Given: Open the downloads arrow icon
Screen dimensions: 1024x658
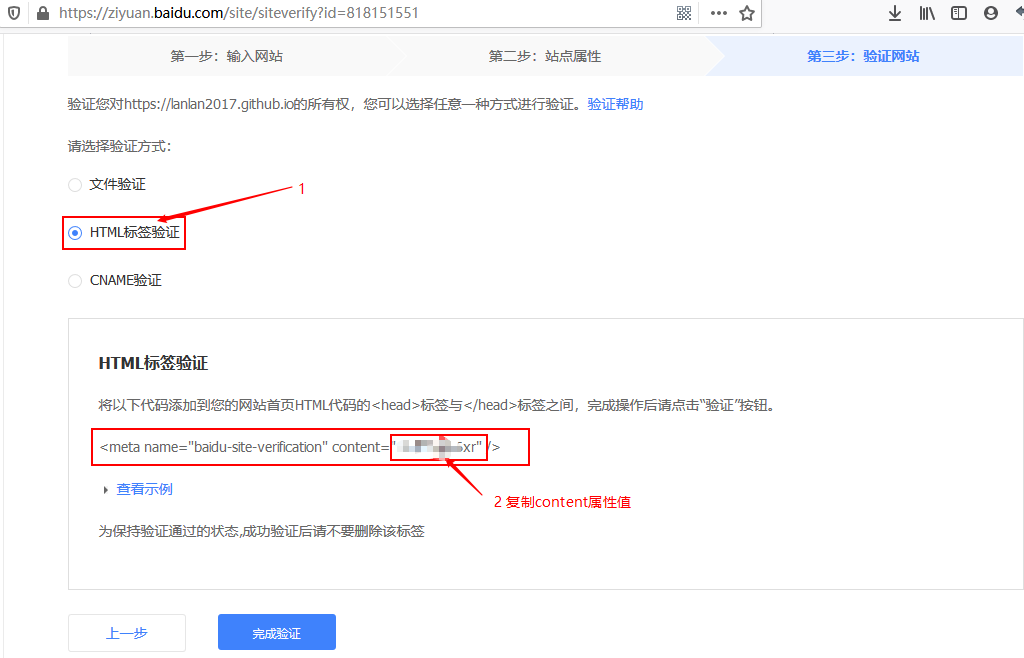Looking at the screenshot, I should pyautogui.click(x=895, y=13).
